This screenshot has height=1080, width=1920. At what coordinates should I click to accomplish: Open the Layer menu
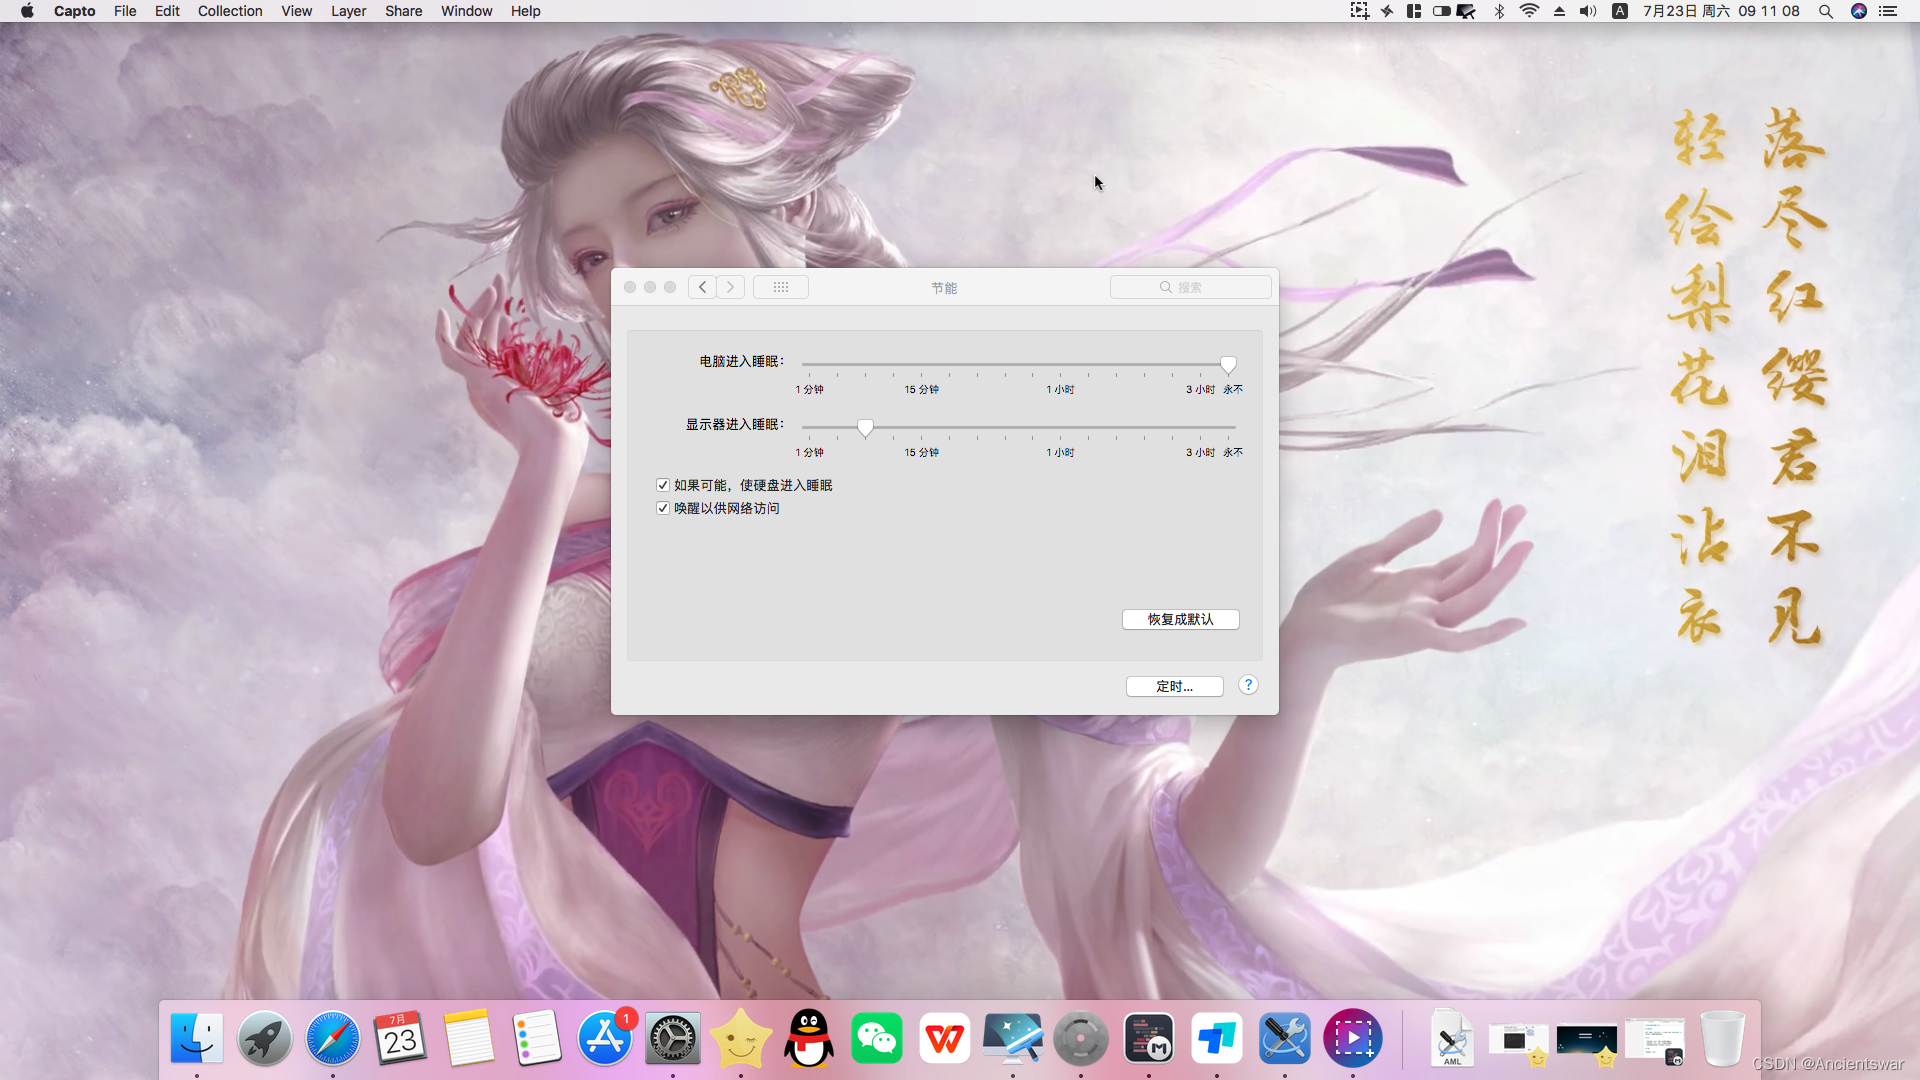click(348, 11)
